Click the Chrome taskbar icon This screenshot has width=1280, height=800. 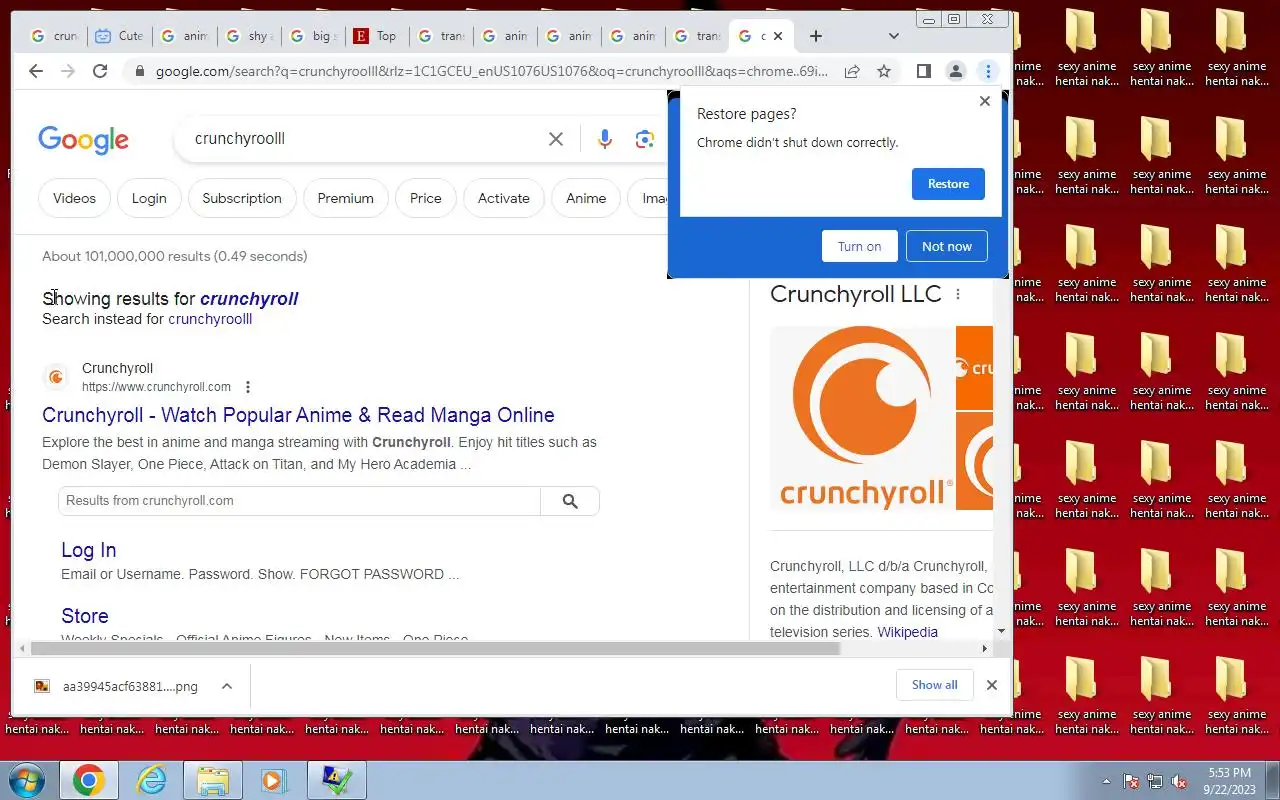[88, 780]
